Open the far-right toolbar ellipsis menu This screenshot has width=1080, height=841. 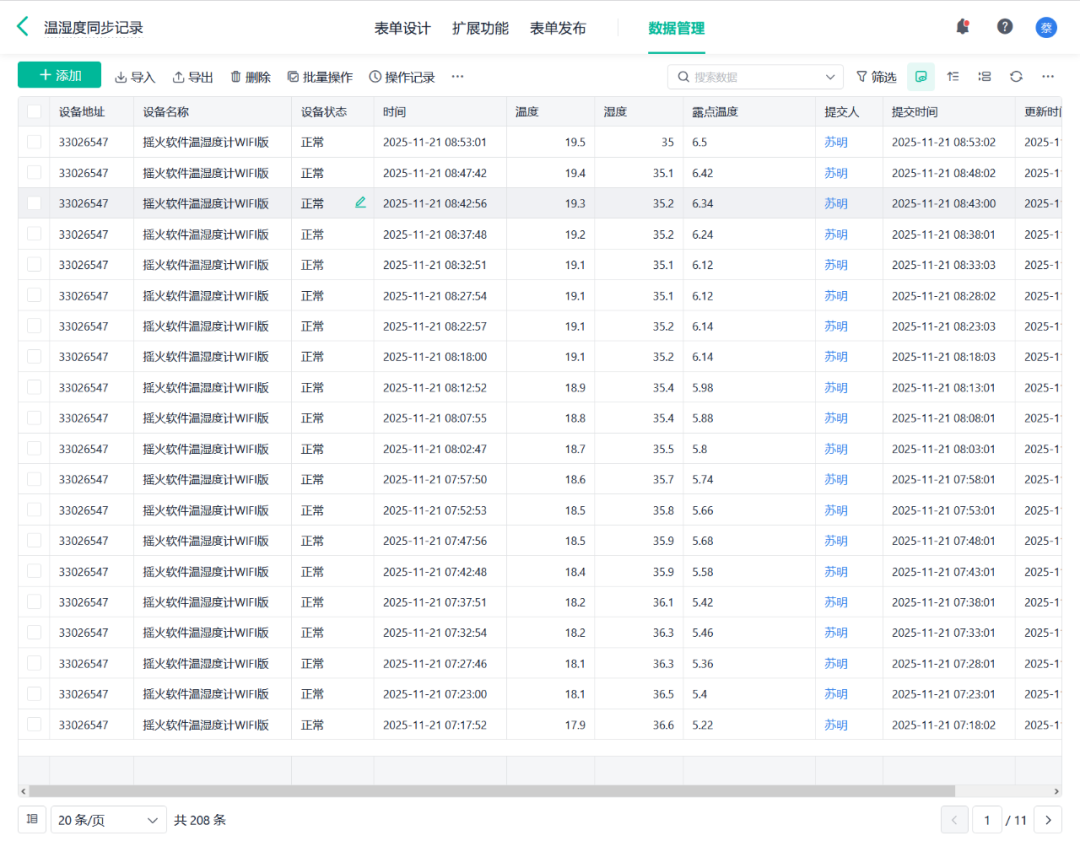pyautogui.click(x=1048, y=76)
